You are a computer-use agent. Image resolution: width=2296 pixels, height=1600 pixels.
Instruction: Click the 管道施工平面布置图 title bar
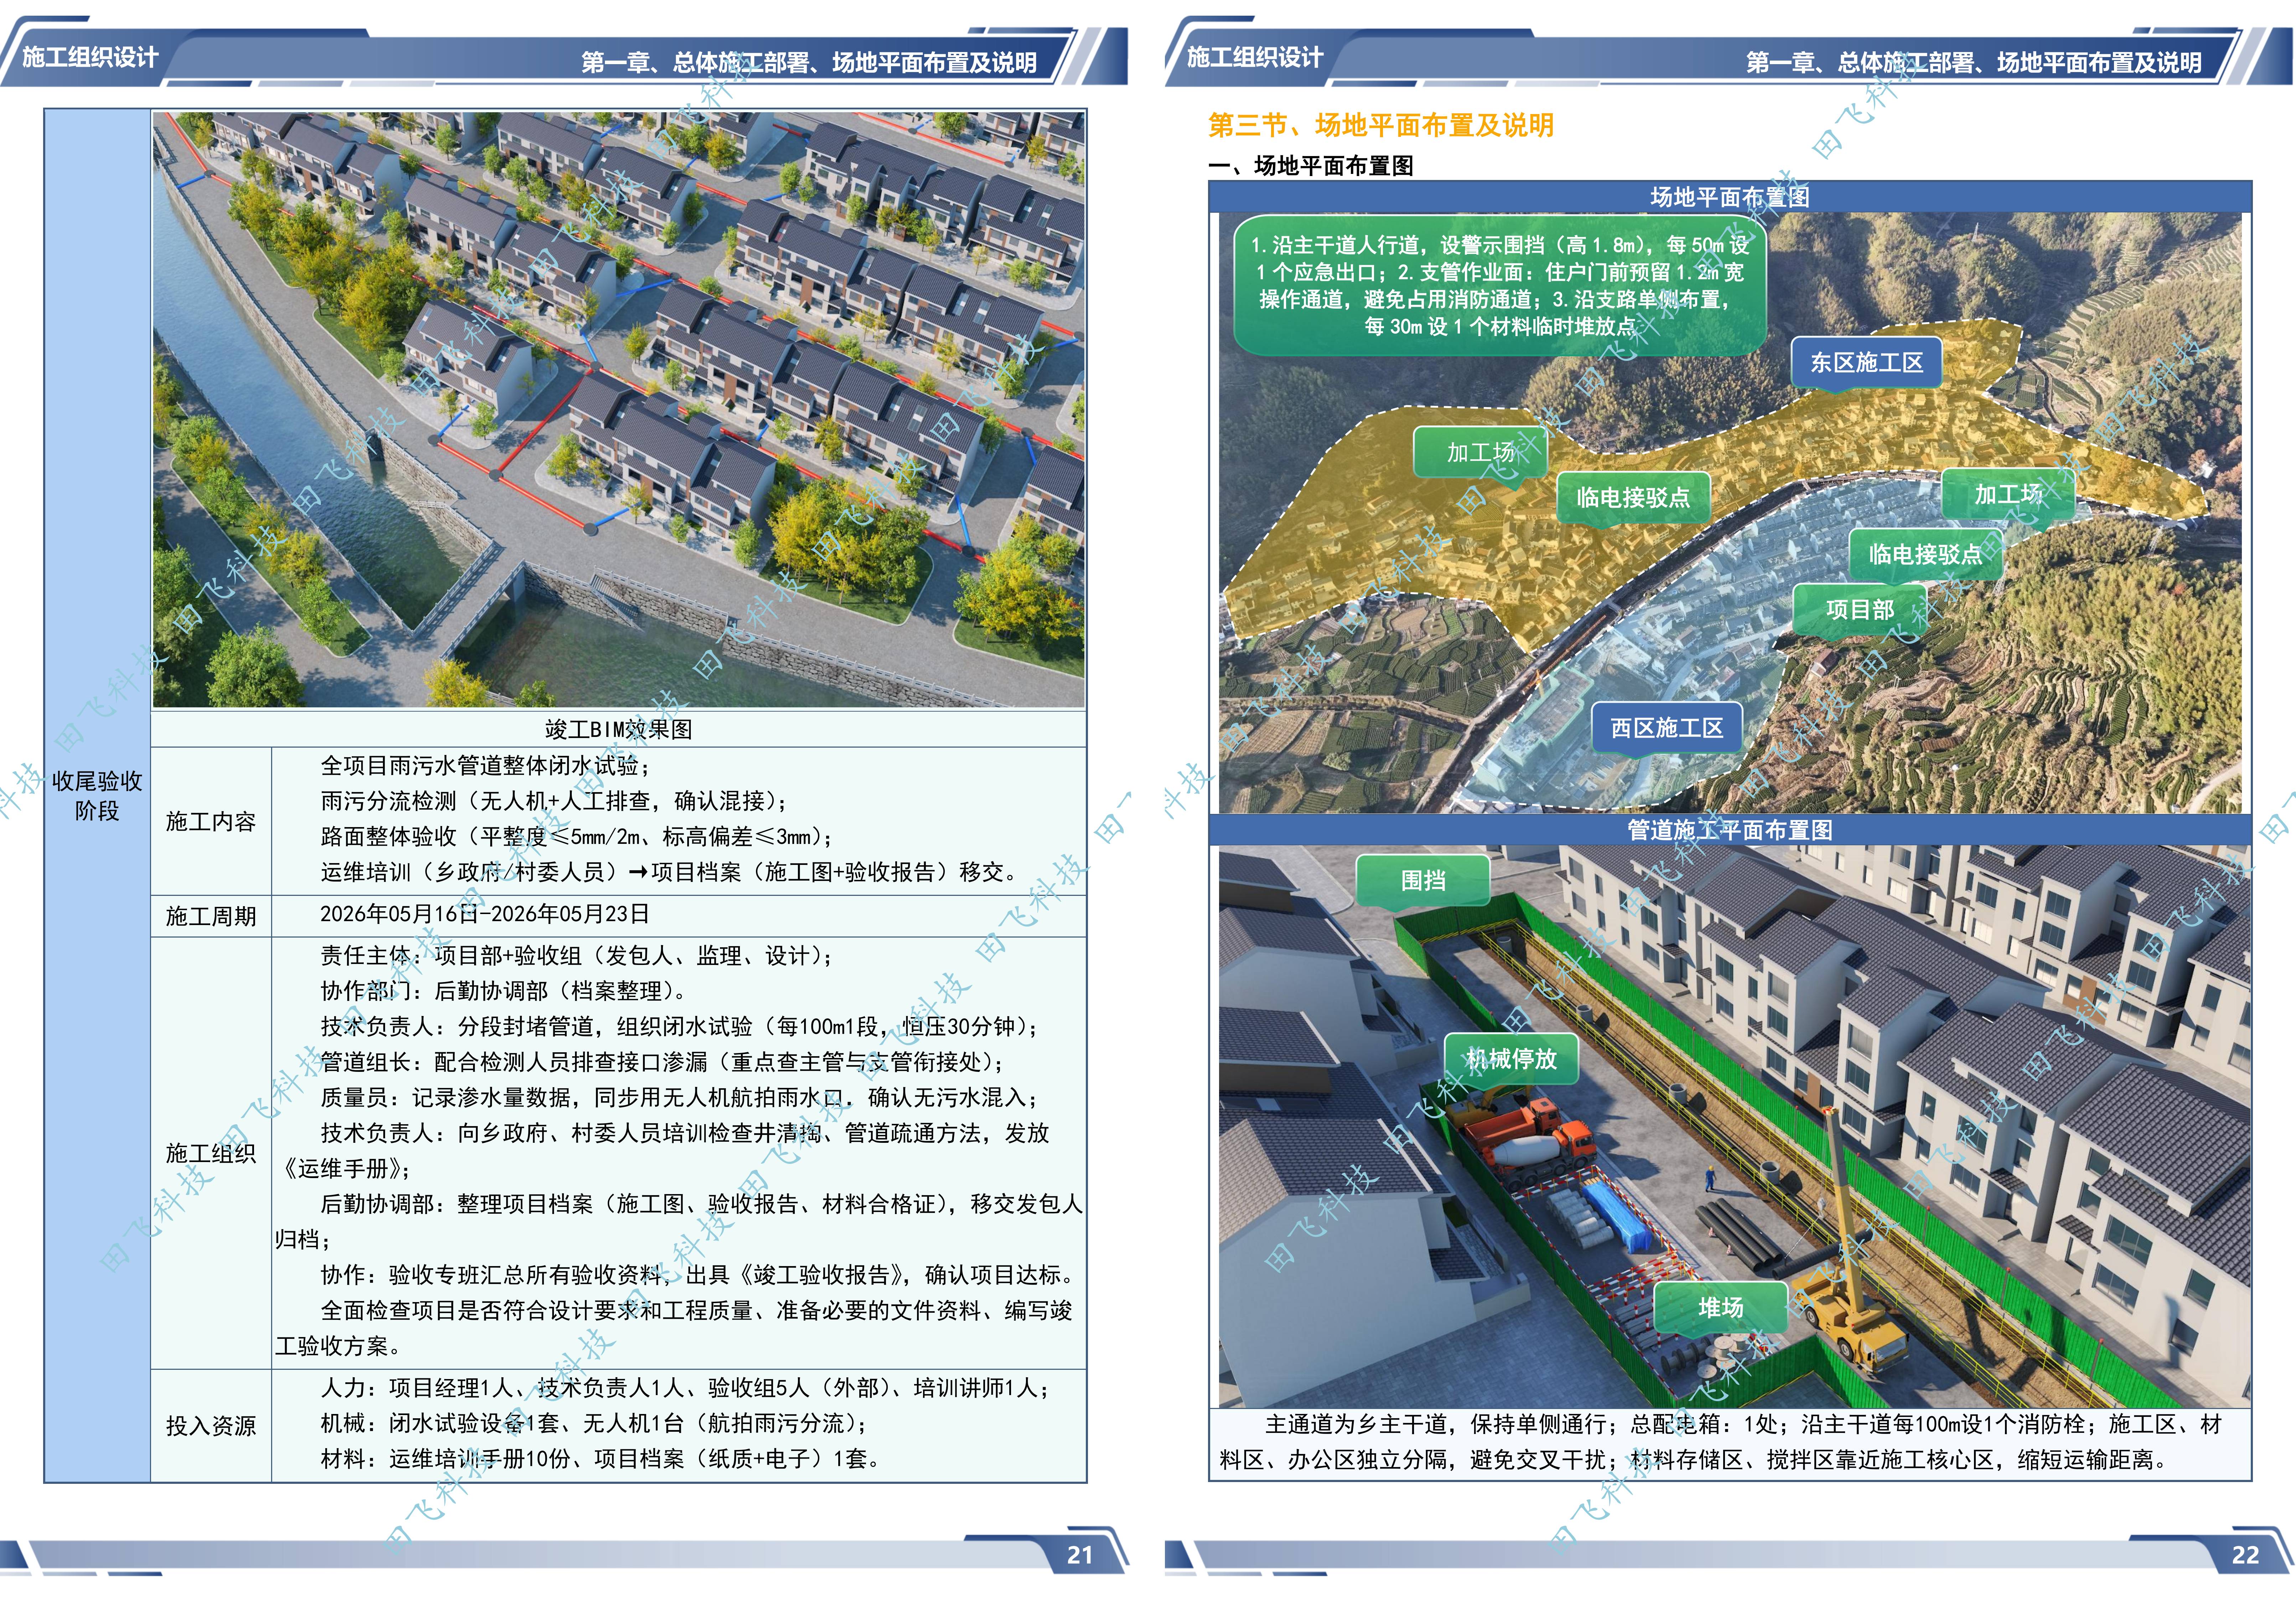[1730, 830]
